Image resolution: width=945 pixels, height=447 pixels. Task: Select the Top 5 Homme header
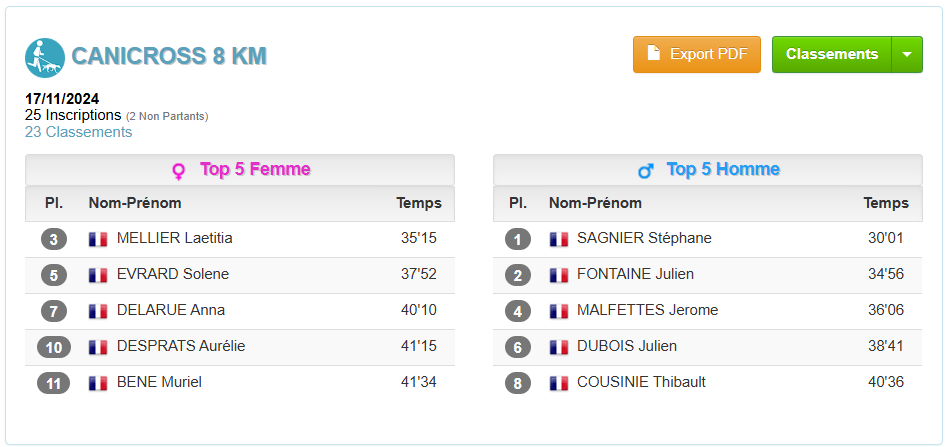(x=708, y=170)
